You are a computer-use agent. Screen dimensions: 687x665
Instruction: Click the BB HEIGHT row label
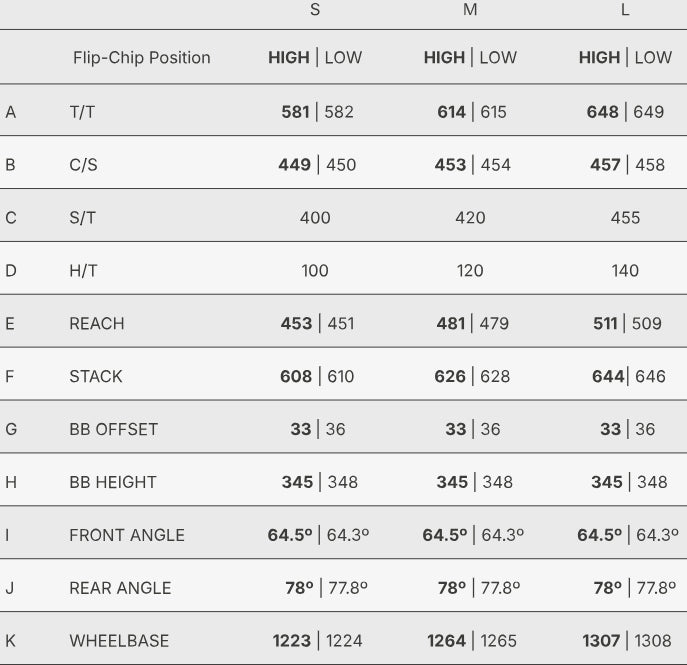(113, 483)
